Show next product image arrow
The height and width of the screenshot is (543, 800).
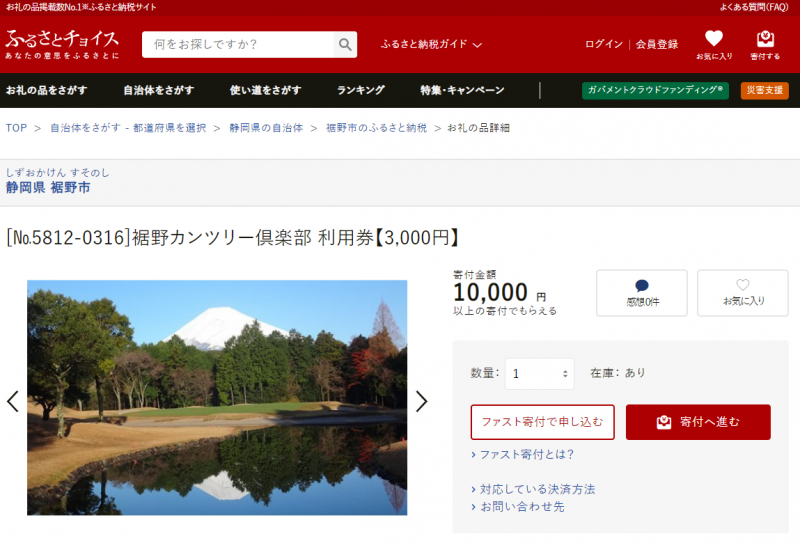tap(421, 401)
